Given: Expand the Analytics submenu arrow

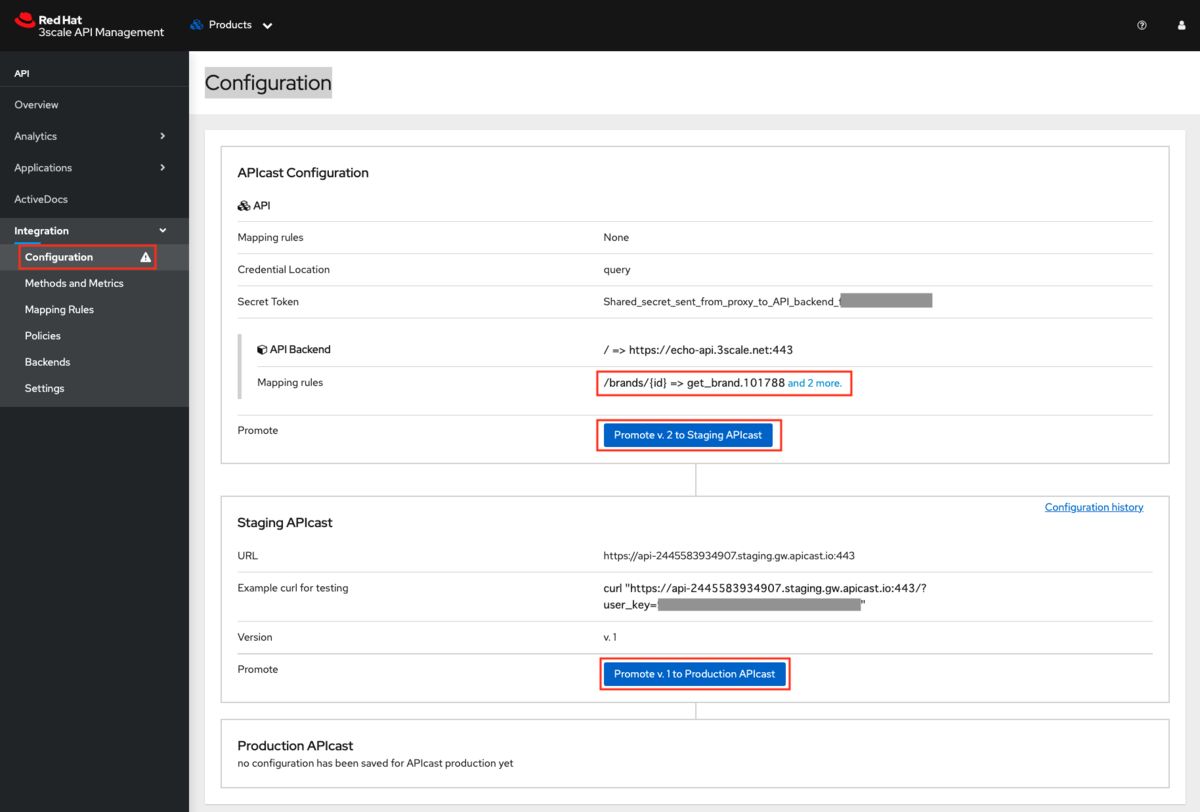Looking at the screenshot, I should coord(163,136).
